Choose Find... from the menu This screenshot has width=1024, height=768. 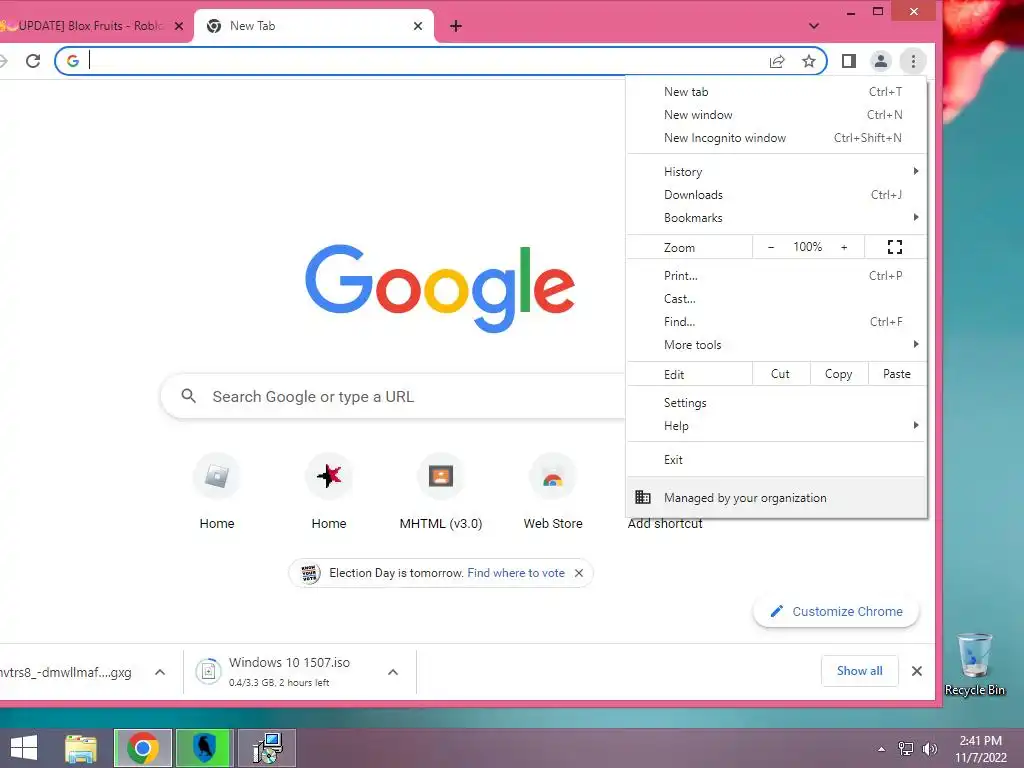click(x=777, y=322)
